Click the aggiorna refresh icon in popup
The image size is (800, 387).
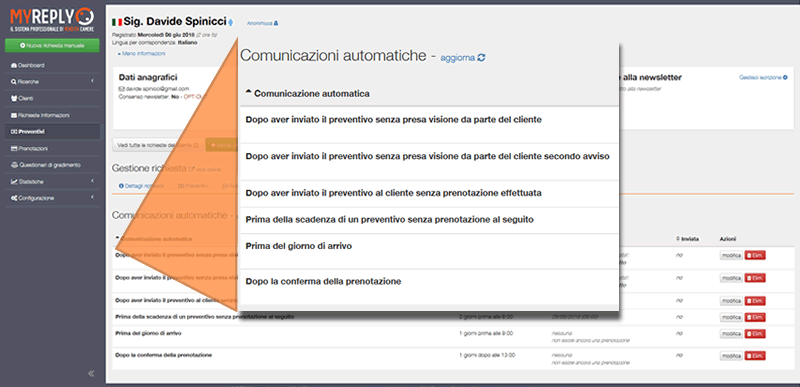pyautogui.click(x=481, y=58)
